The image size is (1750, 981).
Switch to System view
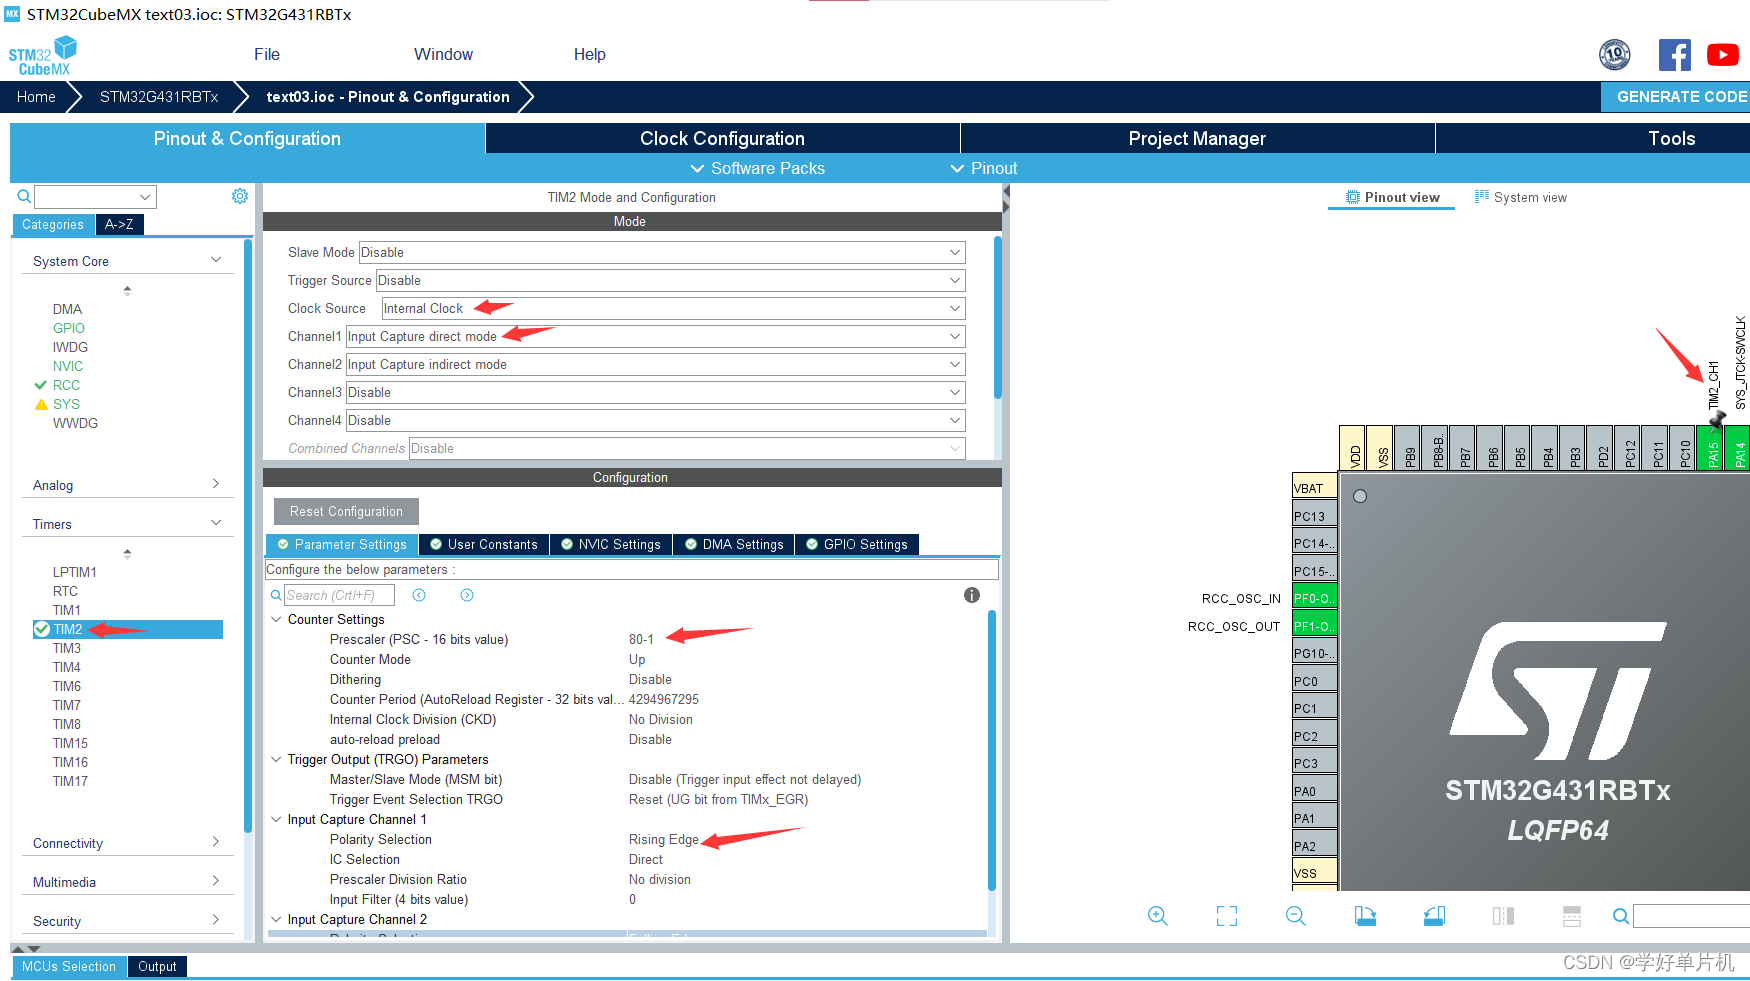tap(1521, 197)
